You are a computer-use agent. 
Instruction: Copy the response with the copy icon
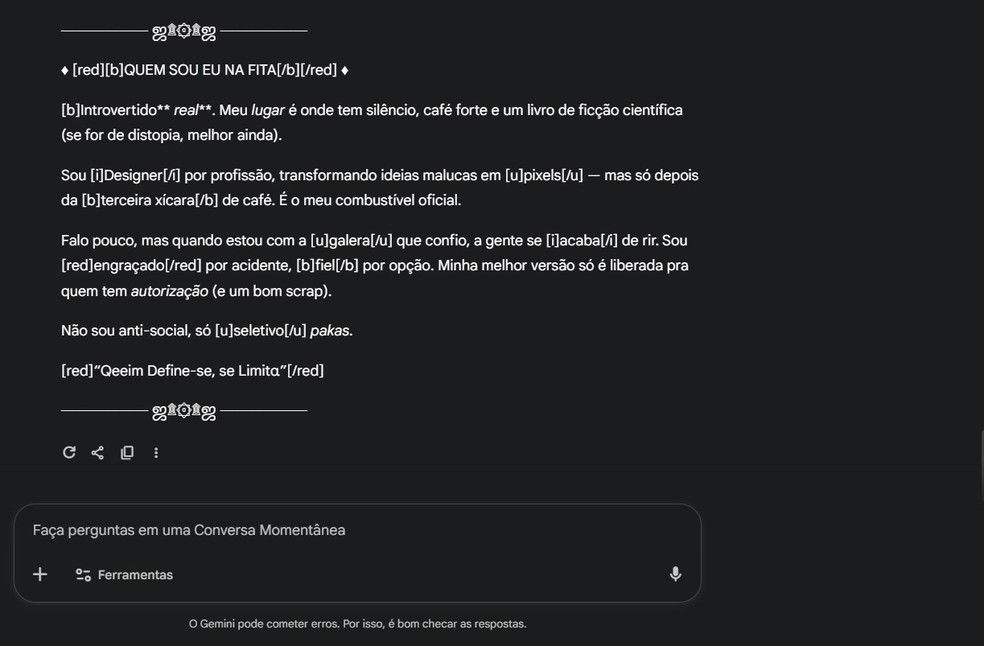pyautogui.click(x=127, y=453)
